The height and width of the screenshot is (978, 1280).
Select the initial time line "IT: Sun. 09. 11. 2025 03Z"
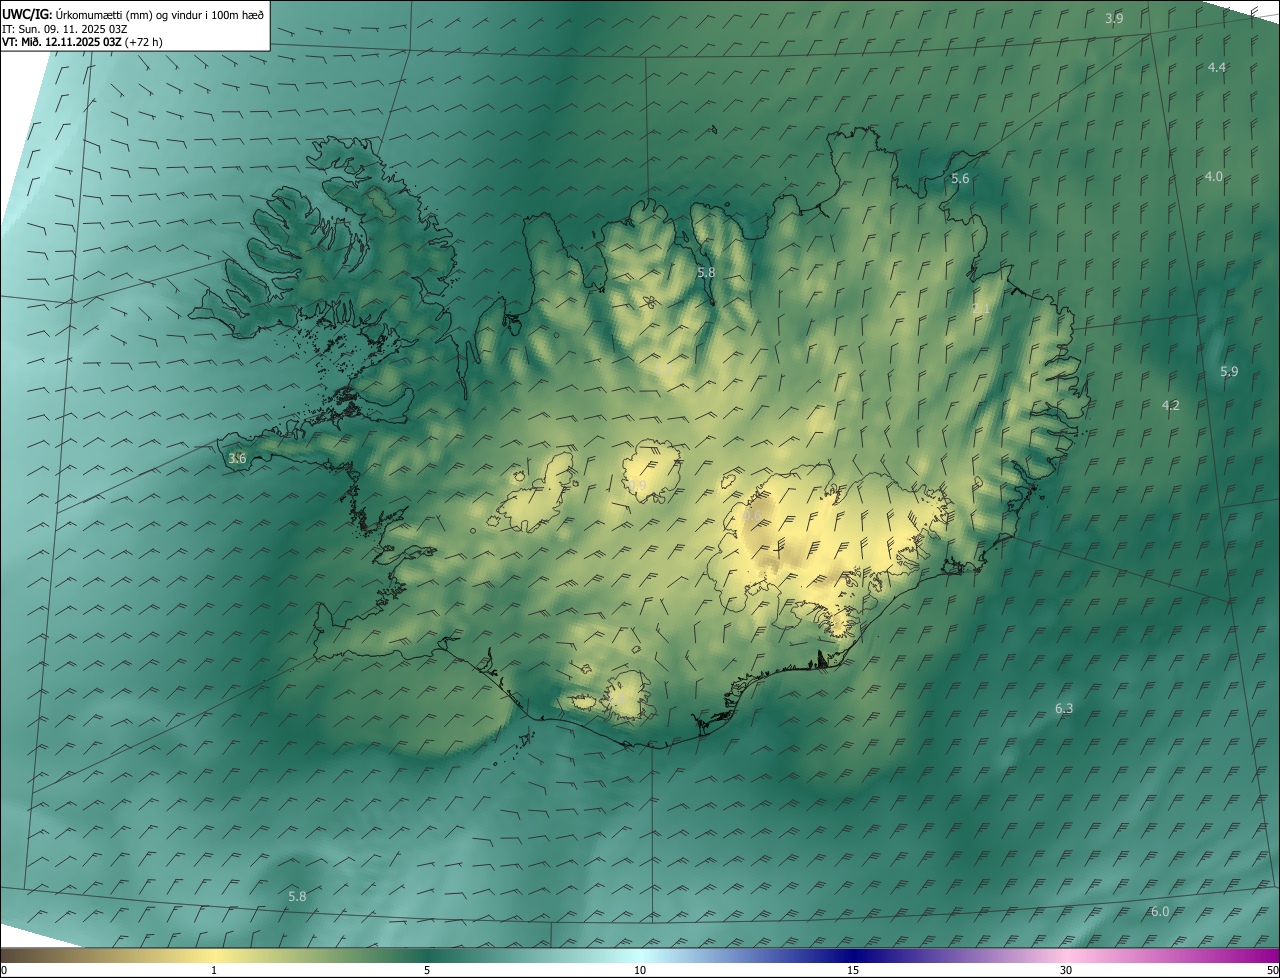click(65, 28)
